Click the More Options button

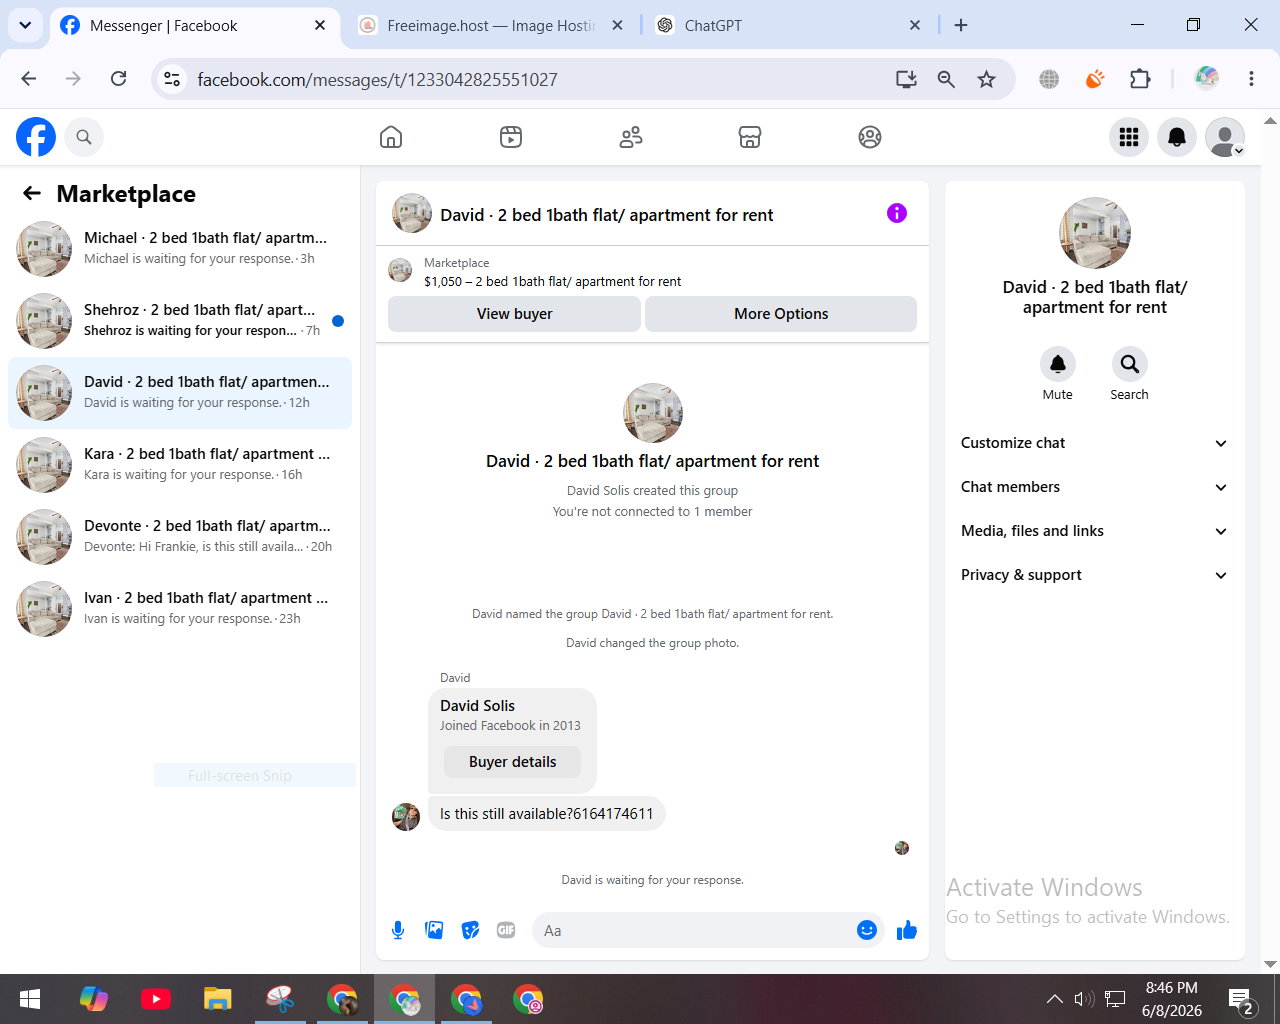pyautogui.click(x=781, y=314)
